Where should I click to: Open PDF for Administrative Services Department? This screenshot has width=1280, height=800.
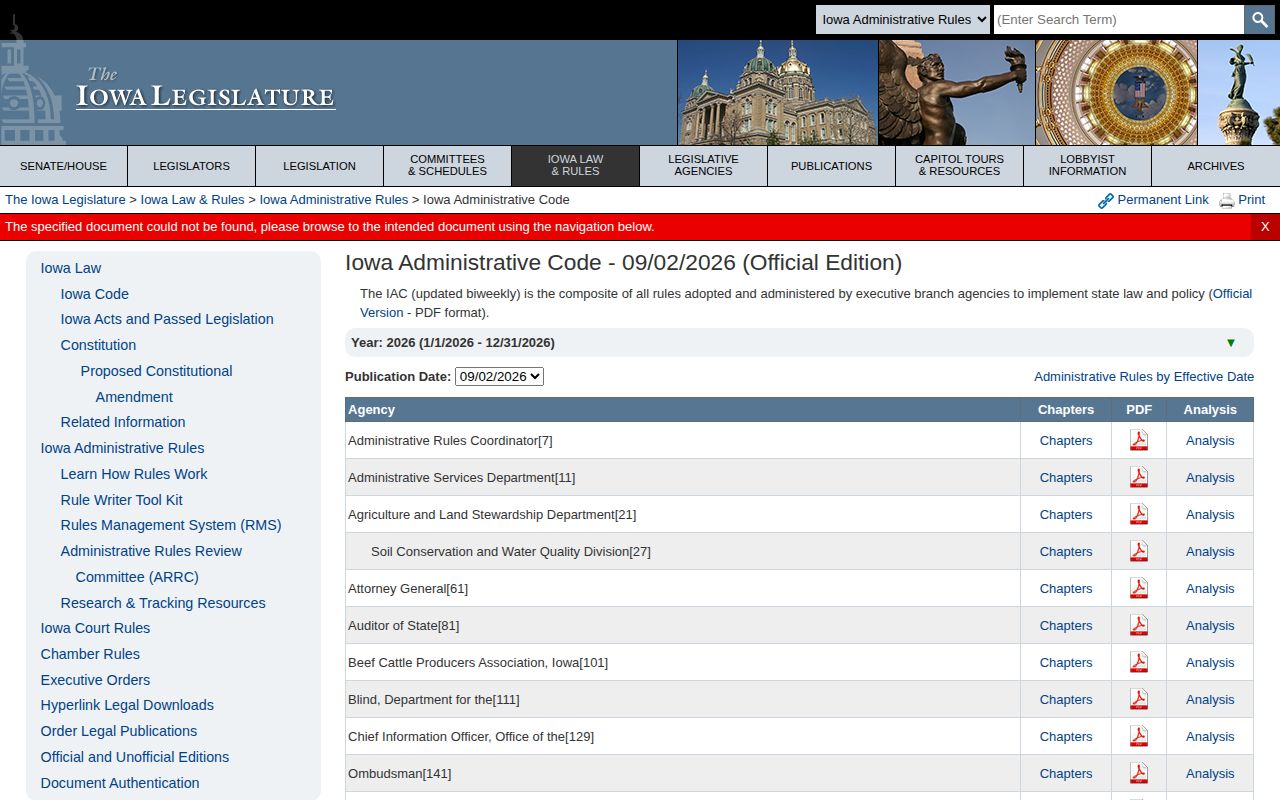click(1139, 478)
